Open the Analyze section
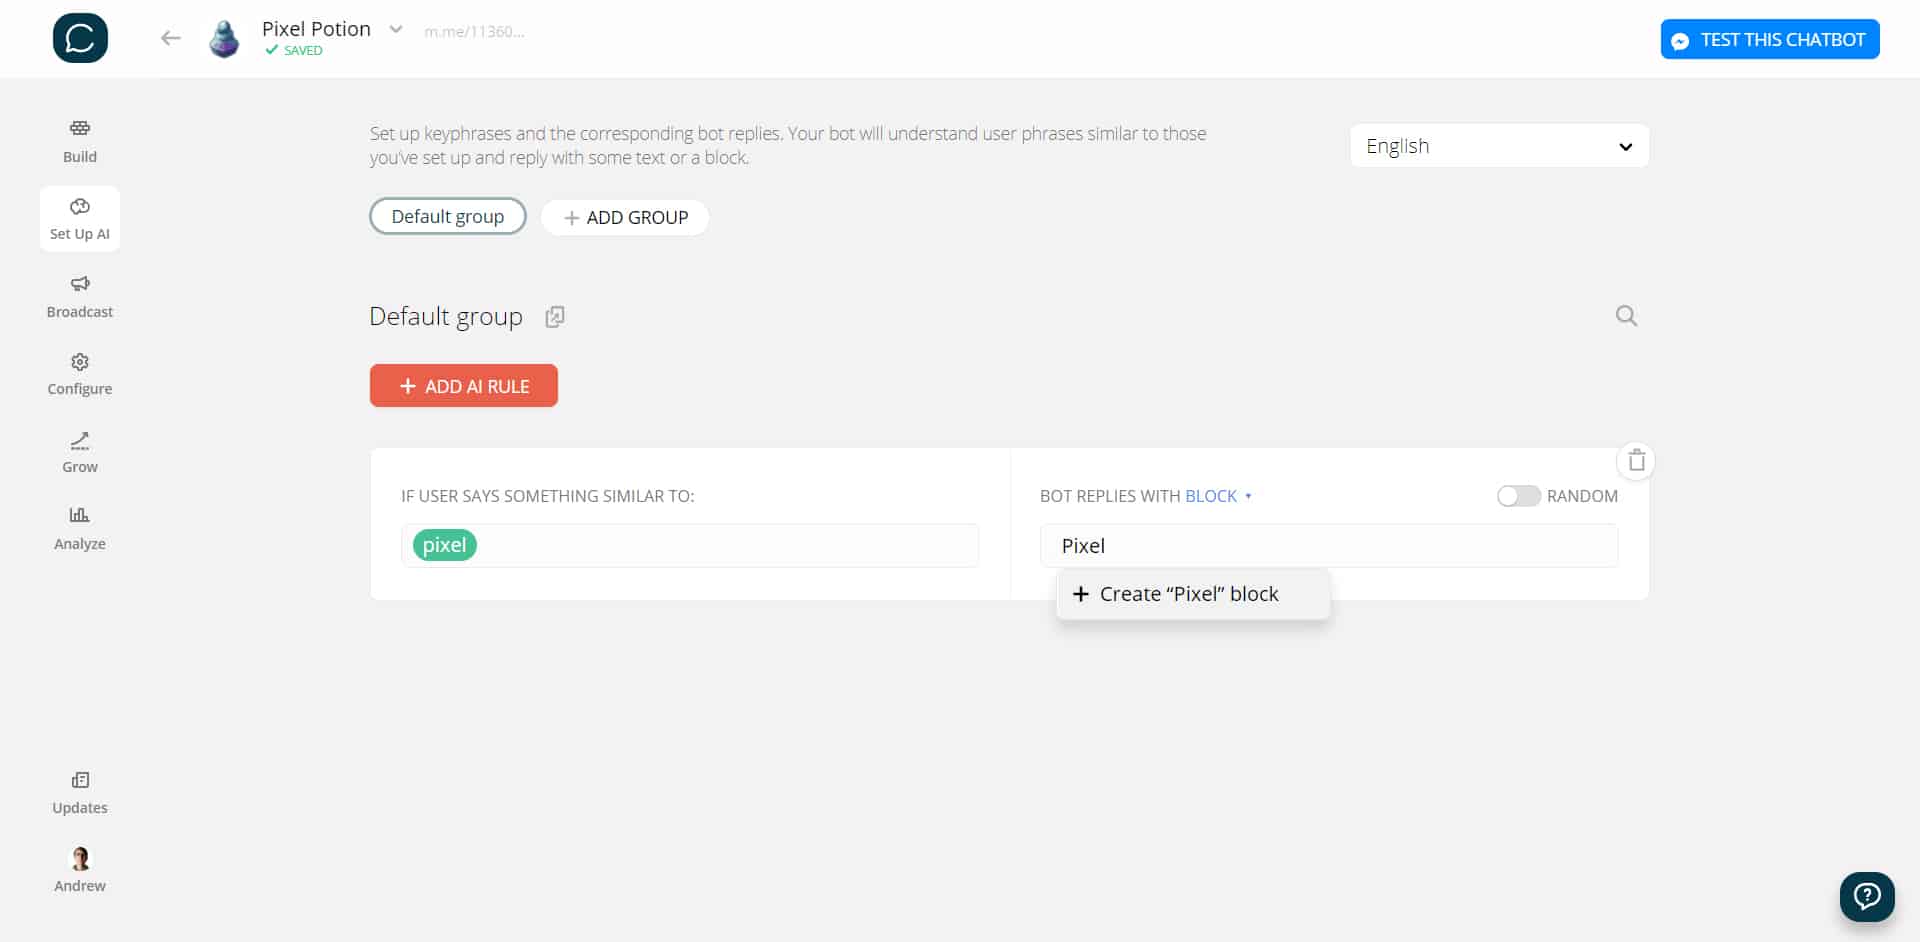Screen dimensions: 1920x942 coord(80,529)
